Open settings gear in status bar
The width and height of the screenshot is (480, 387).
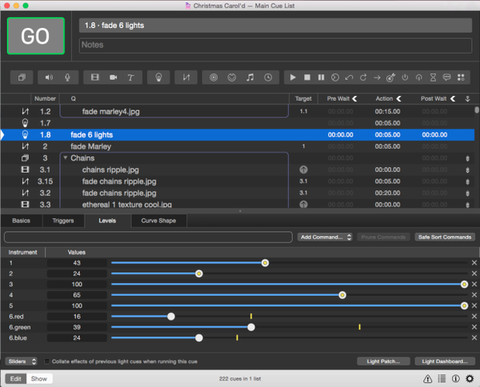[x=470, y=379]
